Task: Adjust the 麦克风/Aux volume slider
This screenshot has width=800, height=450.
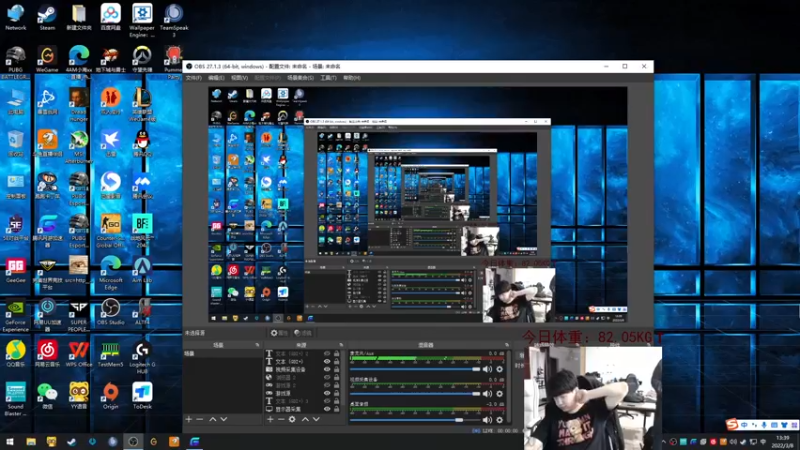Action: click(x=415, y=369)
